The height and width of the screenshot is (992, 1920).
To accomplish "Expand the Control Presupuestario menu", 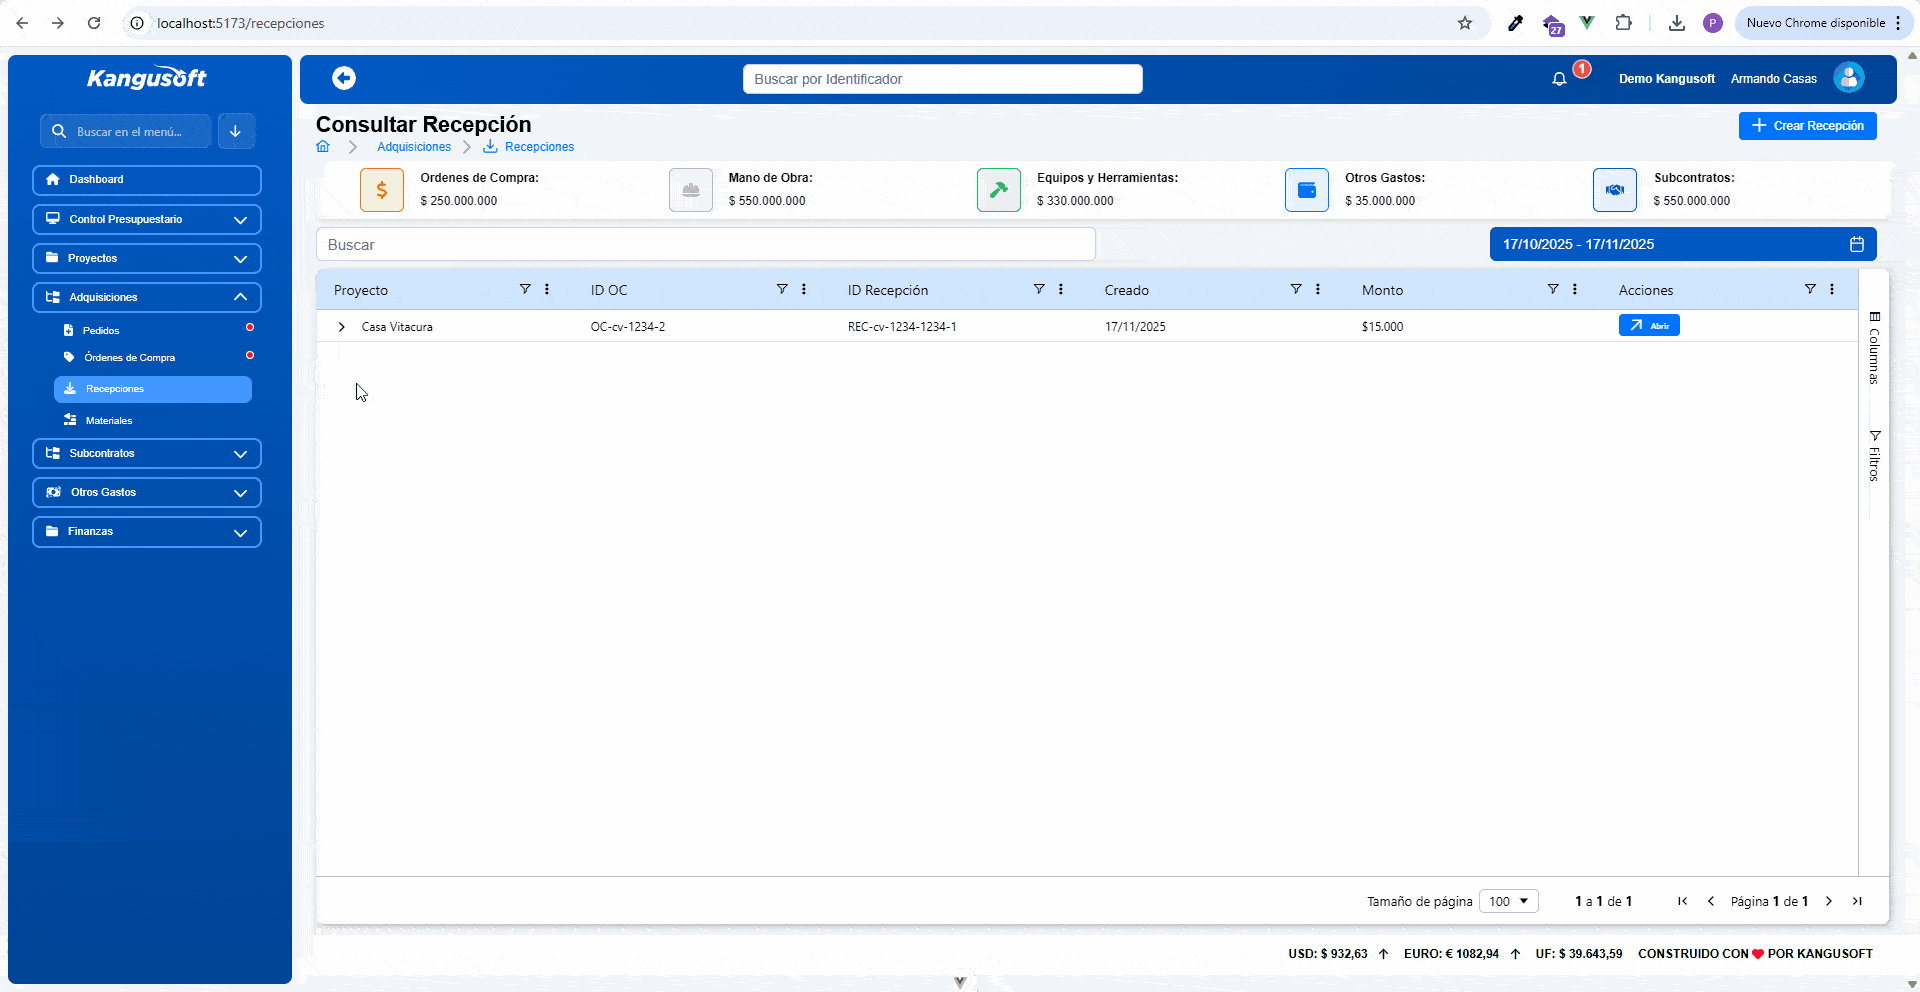I will pos(147,219).
